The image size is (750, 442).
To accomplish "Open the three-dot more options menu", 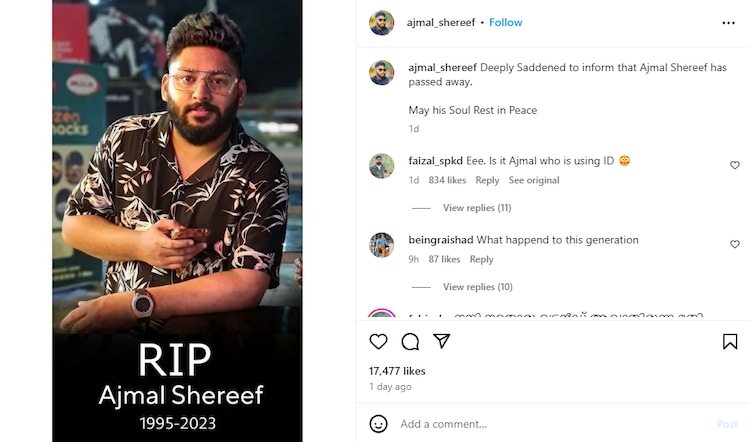I will point(728,22).
